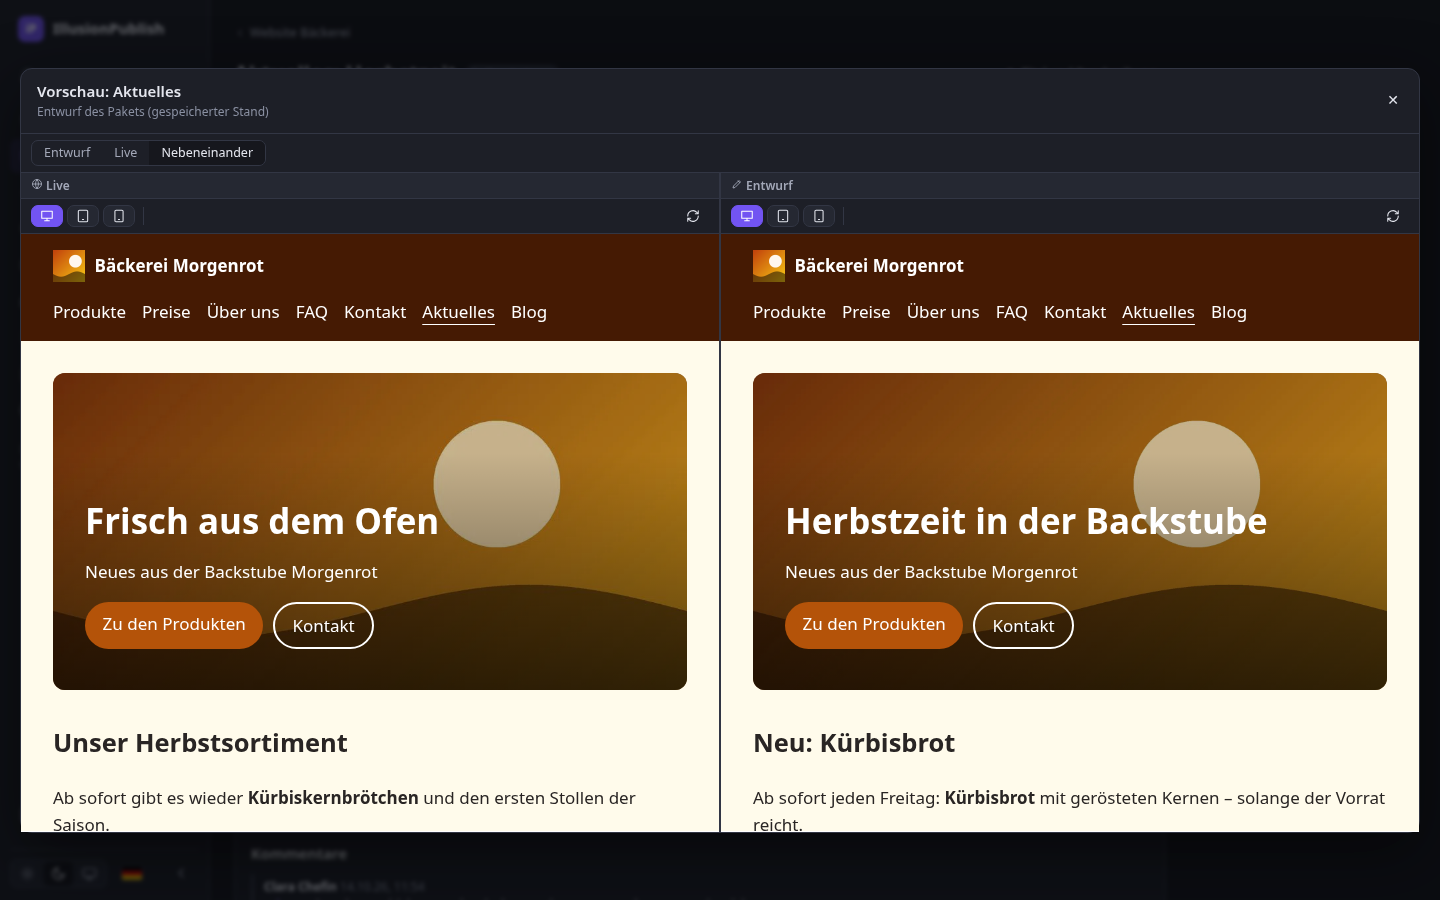Reload the Entwurf preview pane
1440x900 pixels.
pyautogui.click(x=1393, y=216)
